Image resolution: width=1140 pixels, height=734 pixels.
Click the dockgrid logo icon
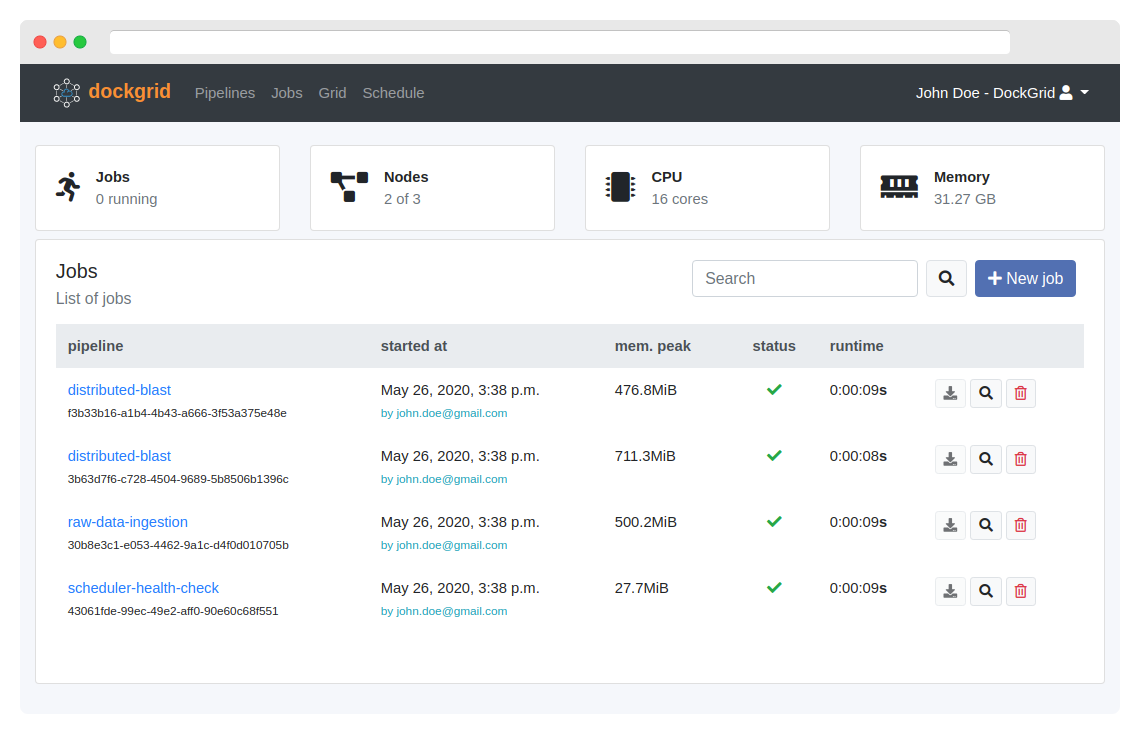coord(67,92)
